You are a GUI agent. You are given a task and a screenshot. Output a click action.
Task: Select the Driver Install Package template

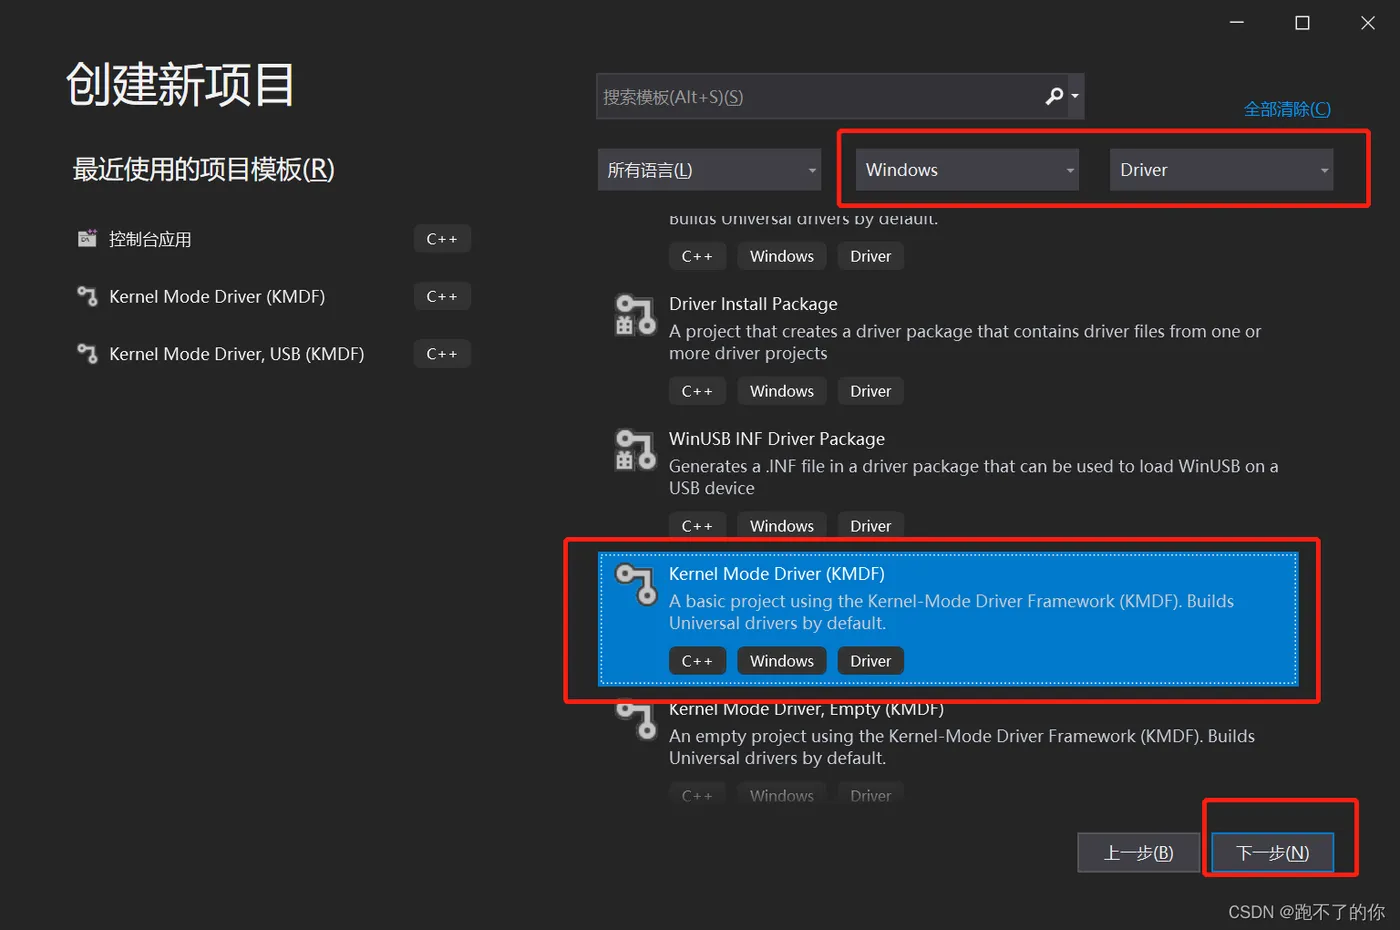coord(753,304)
